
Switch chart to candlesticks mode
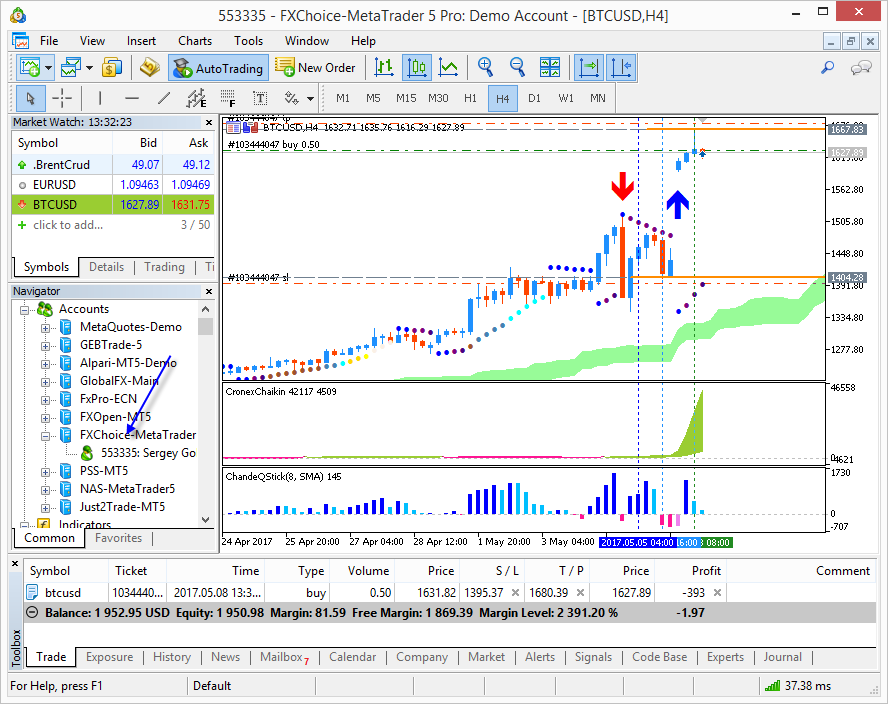pos(417,68)
